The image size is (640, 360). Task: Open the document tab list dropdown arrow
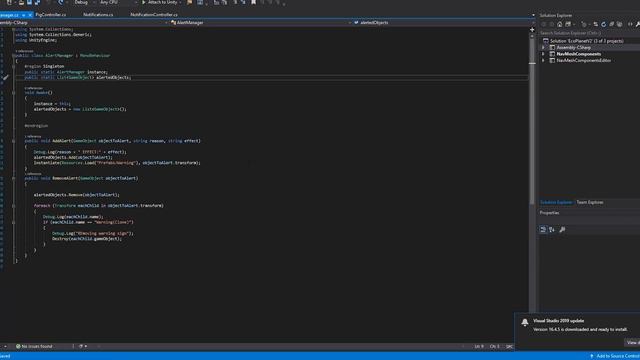click(533, 15)
